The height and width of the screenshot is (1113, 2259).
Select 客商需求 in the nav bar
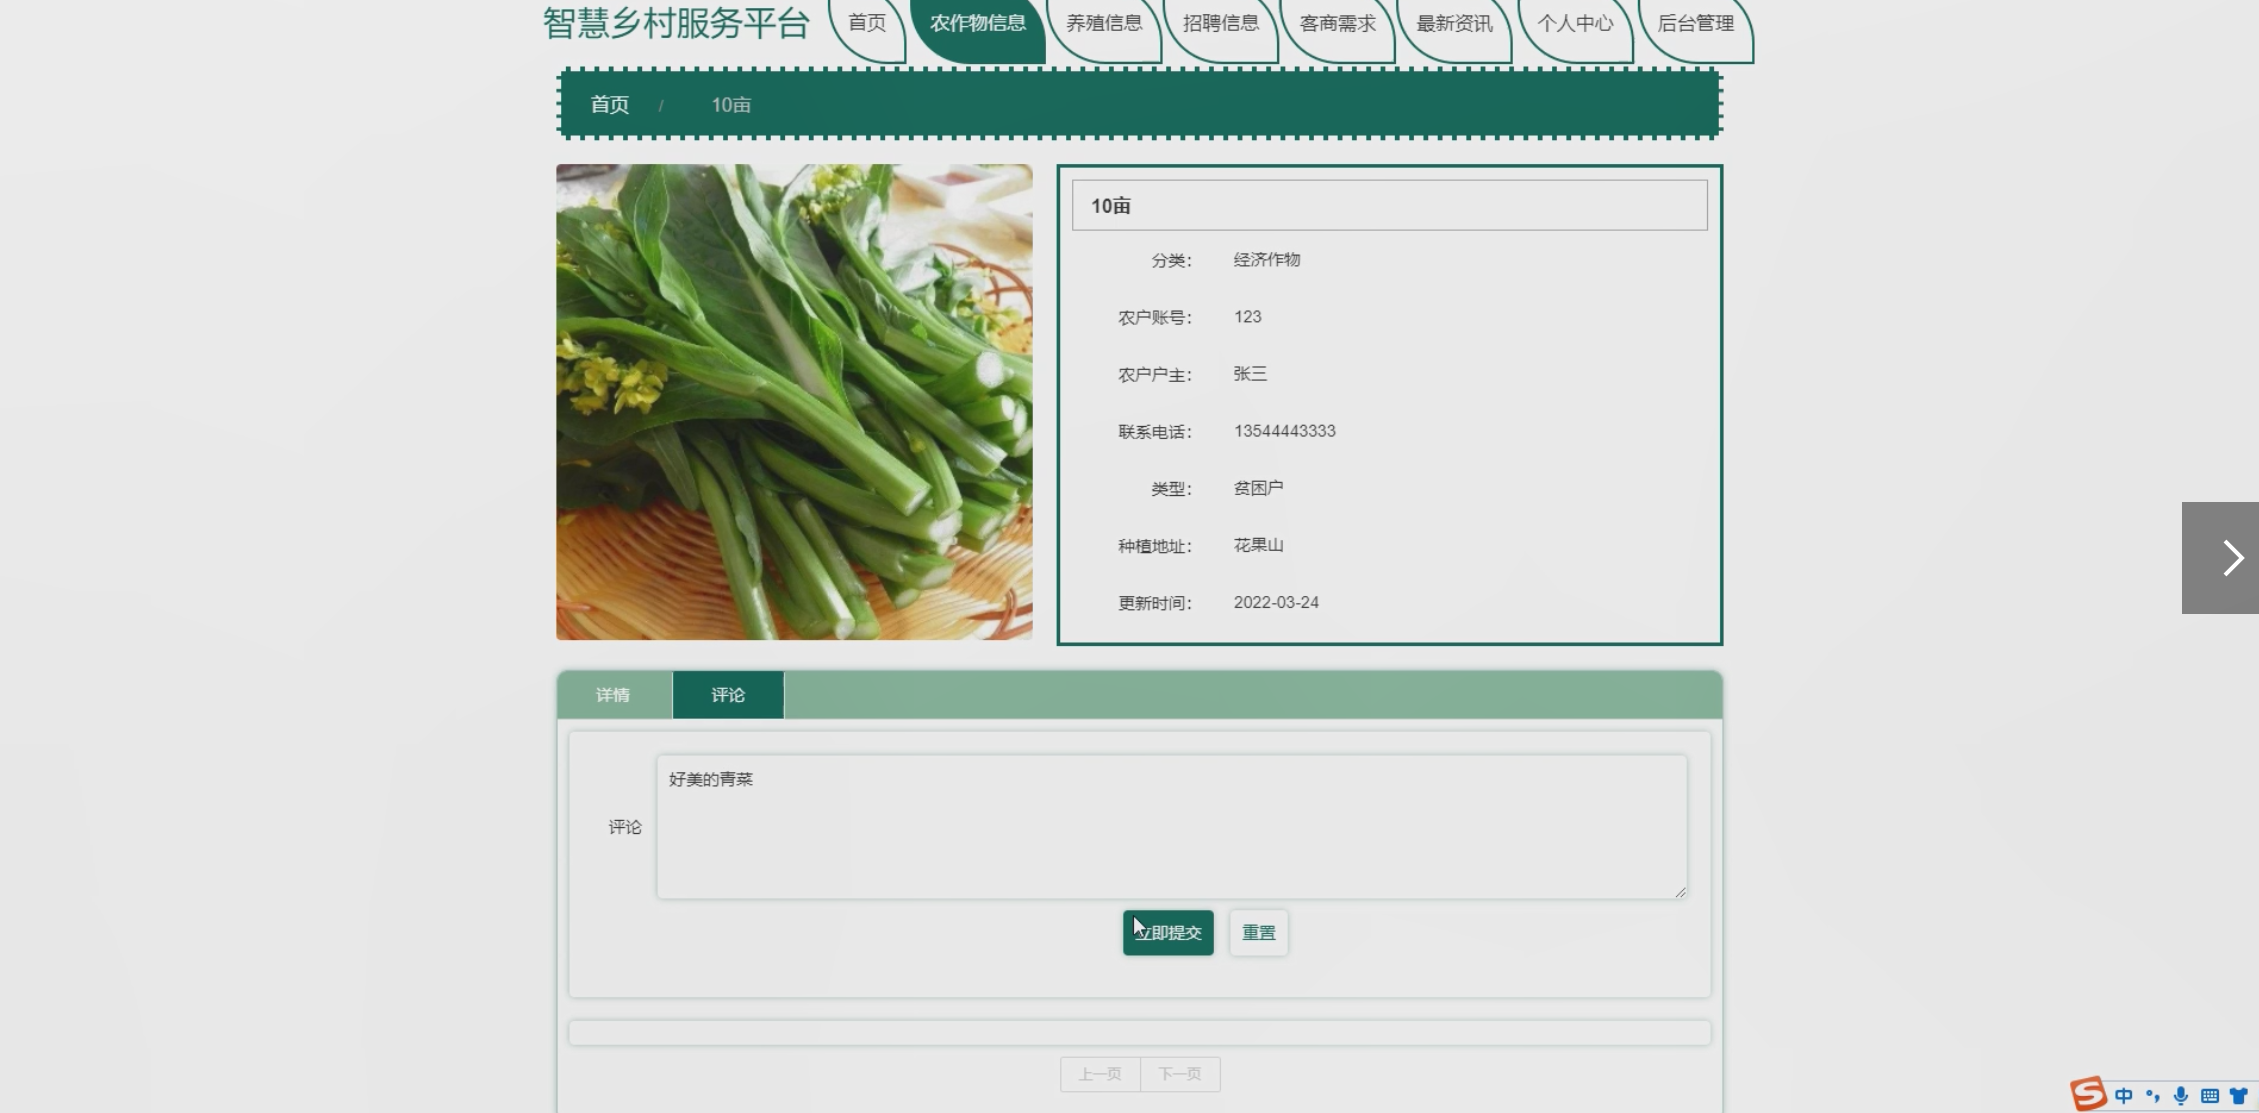pyautogui.click(x=1337, y=23)
